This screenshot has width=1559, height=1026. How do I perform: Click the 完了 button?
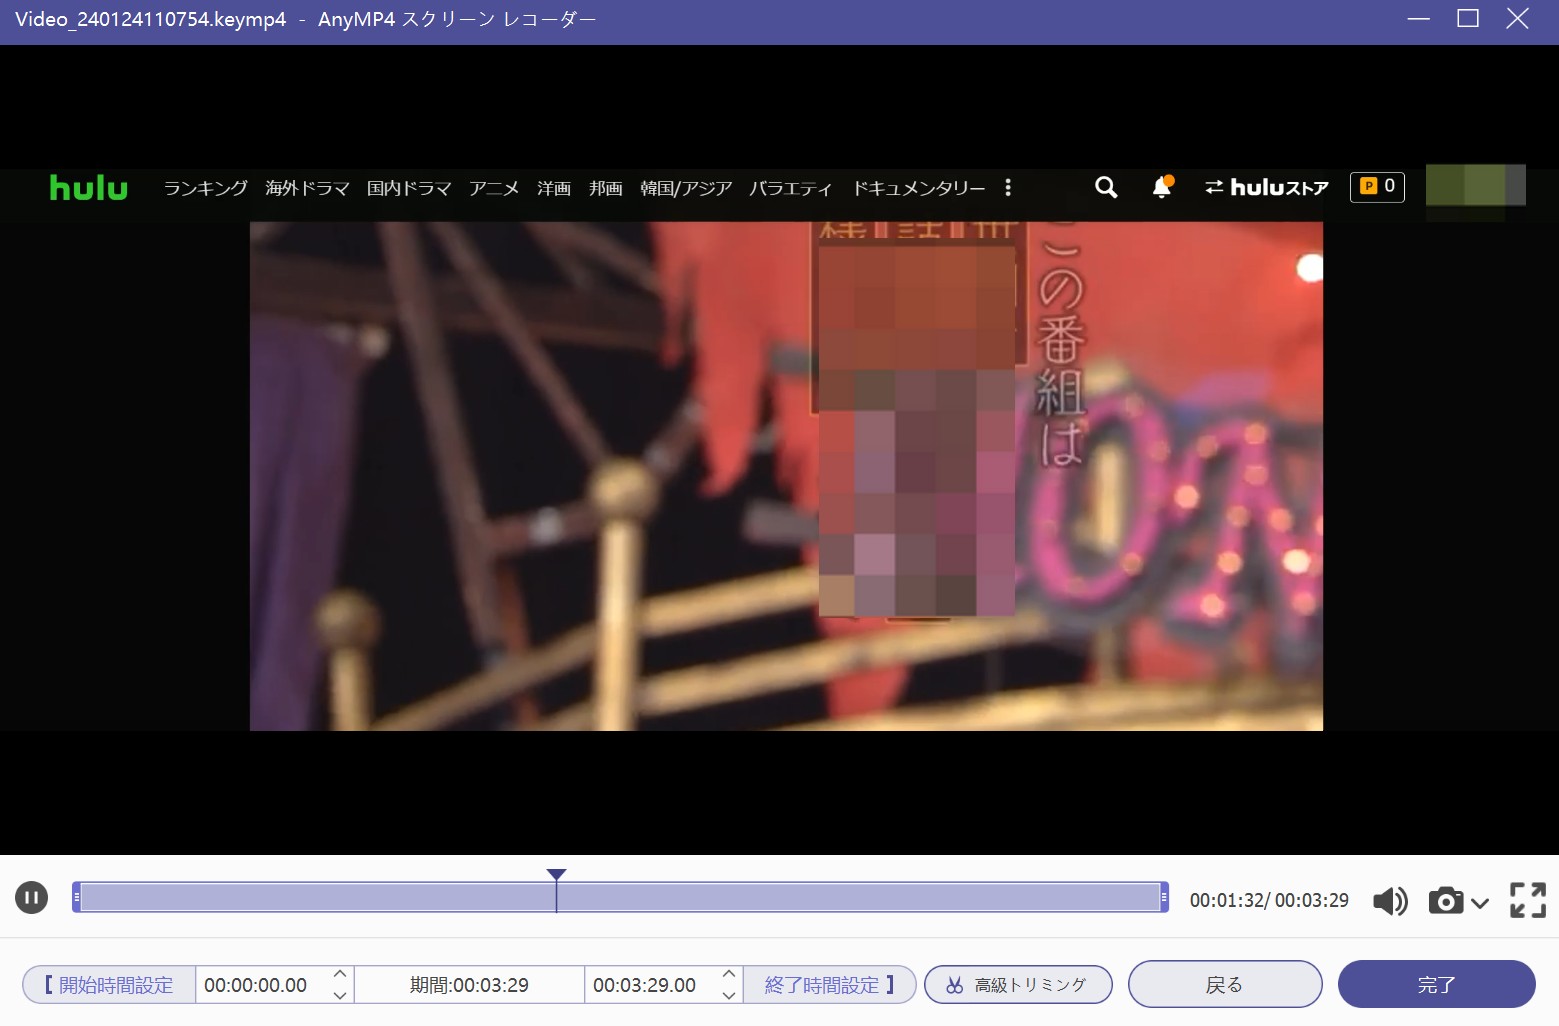[x=1436, y=985]
